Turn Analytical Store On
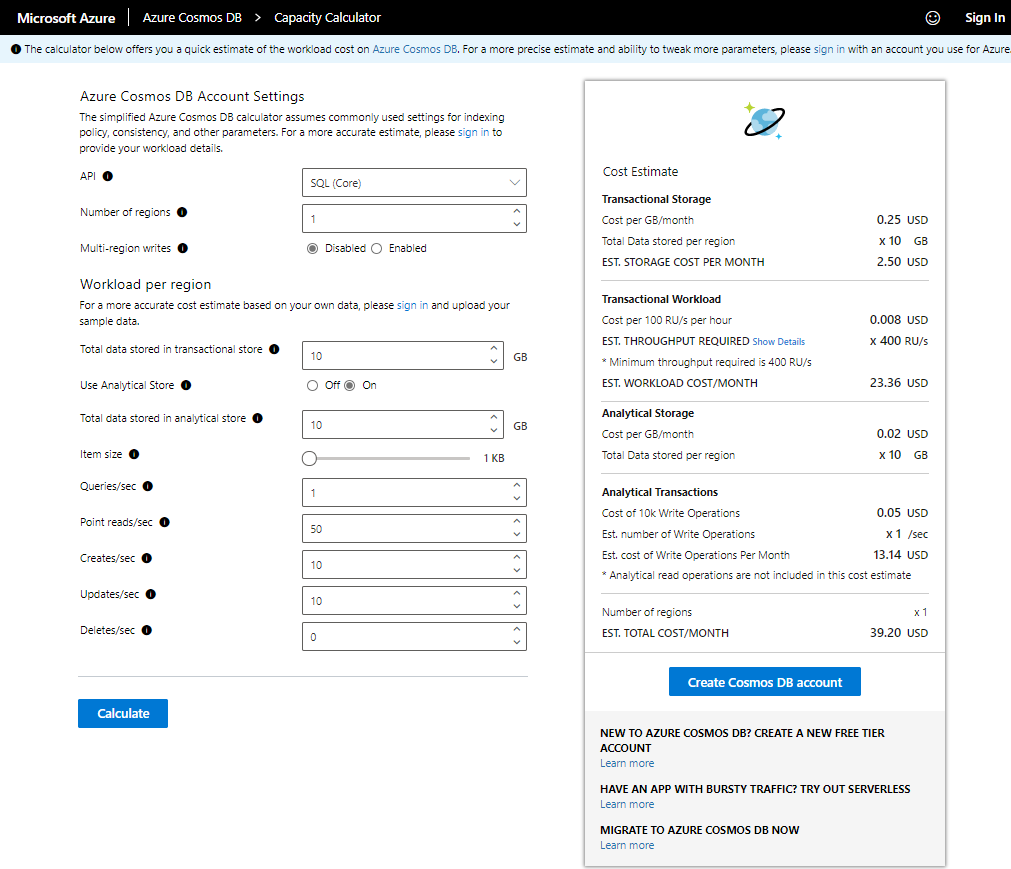 click(349, 386)
